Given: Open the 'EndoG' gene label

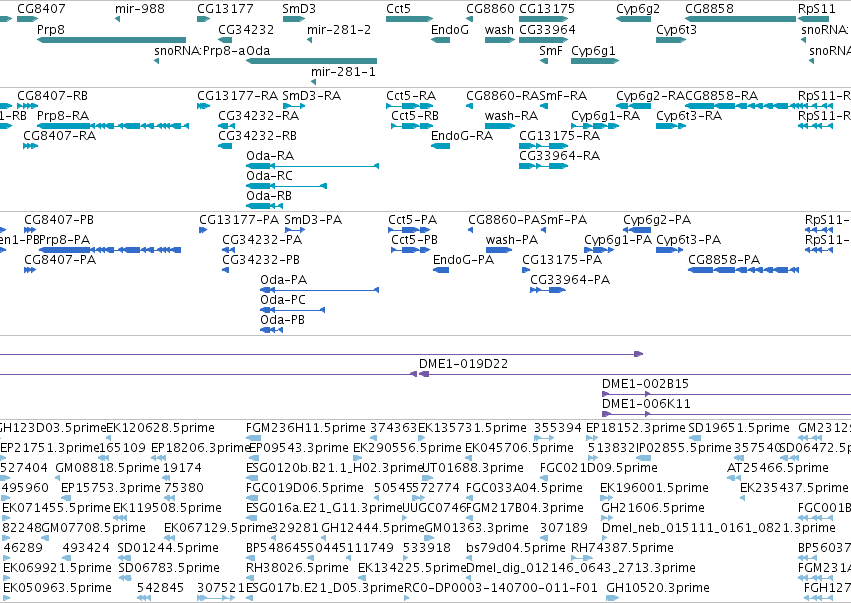Looking at the screenshot, I should click(x=450, y=29).
